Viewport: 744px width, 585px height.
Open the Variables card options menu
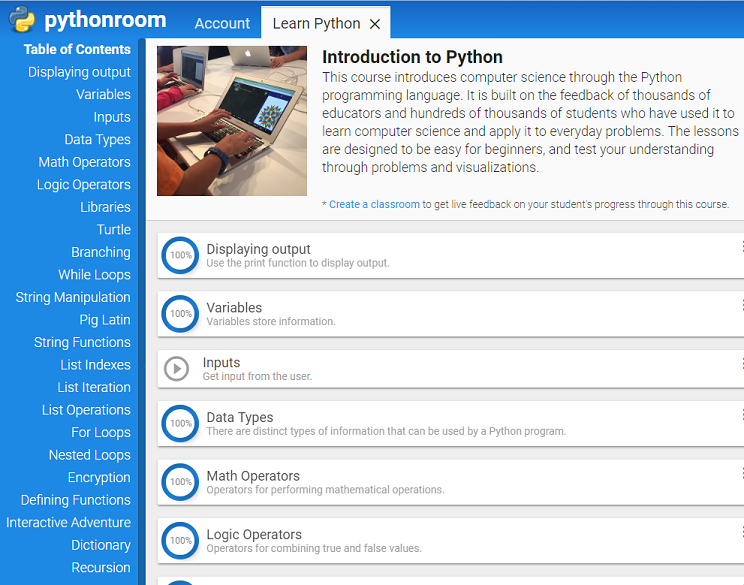pos(741,305)
